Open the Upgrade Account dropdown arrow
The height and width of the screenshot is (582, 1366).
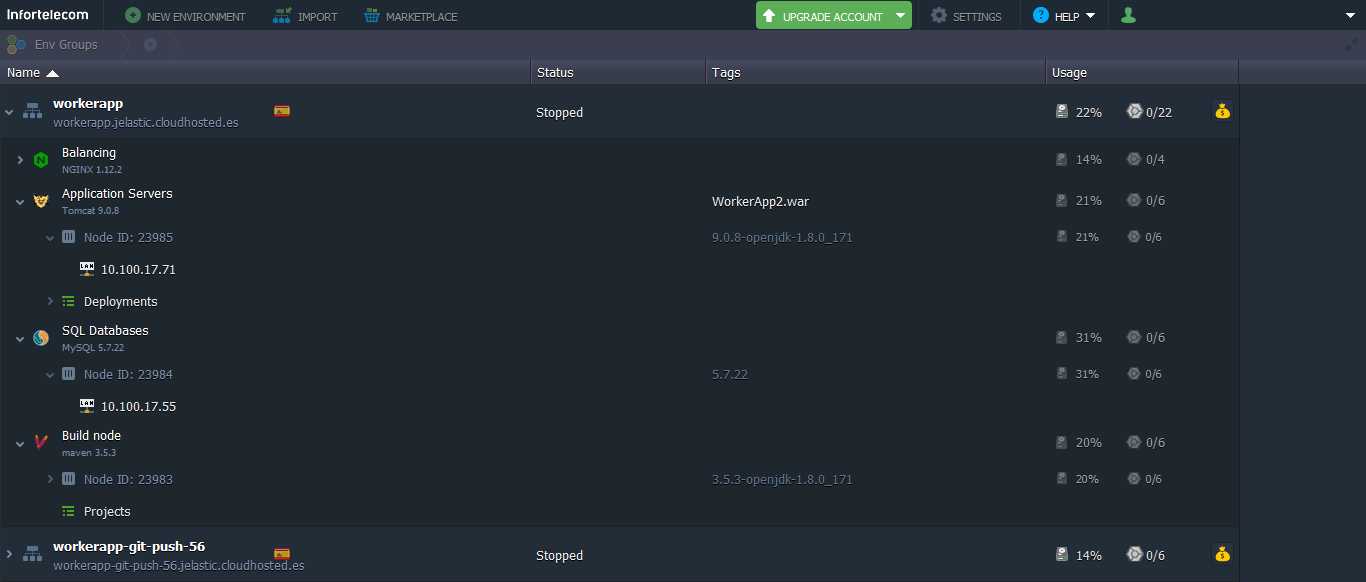pyautogui.click(x=900, y=16)
